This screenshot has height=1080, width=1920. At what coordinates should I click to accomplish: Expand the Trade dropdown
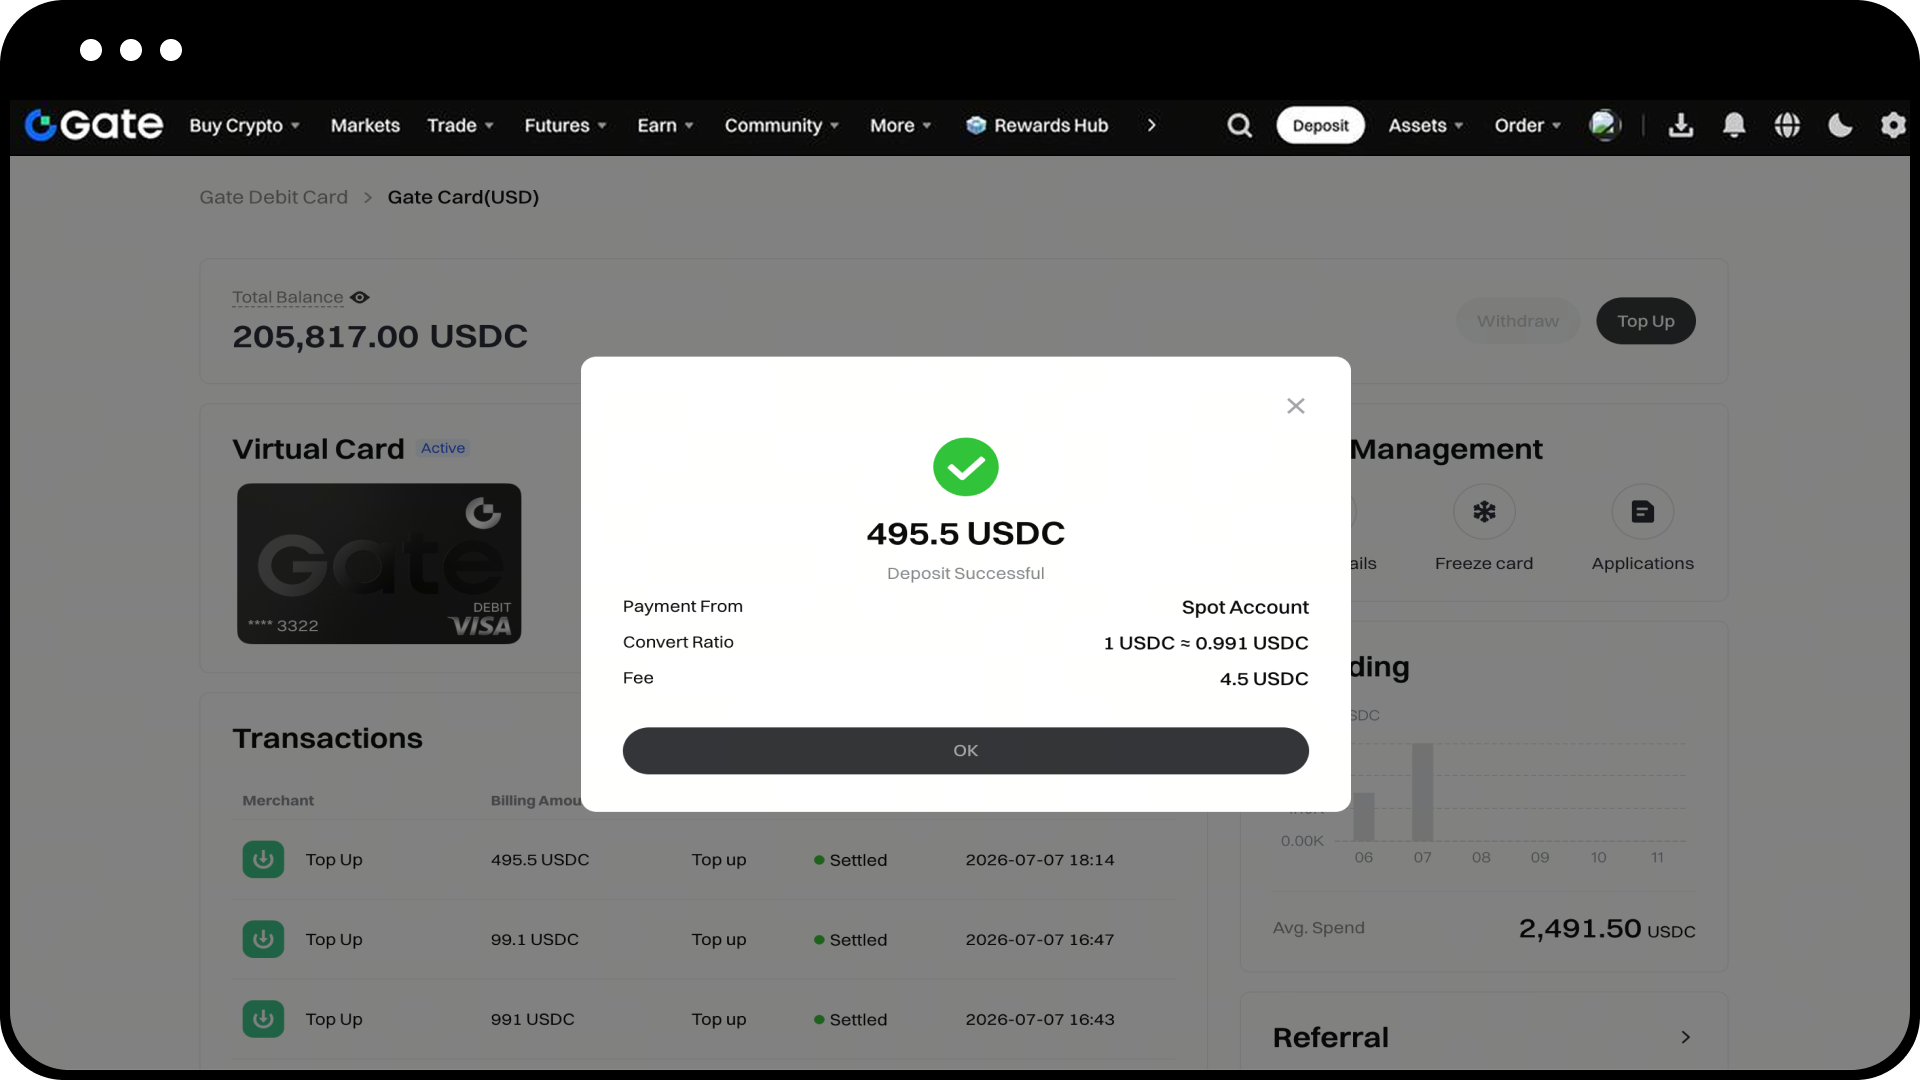(460, 125)
